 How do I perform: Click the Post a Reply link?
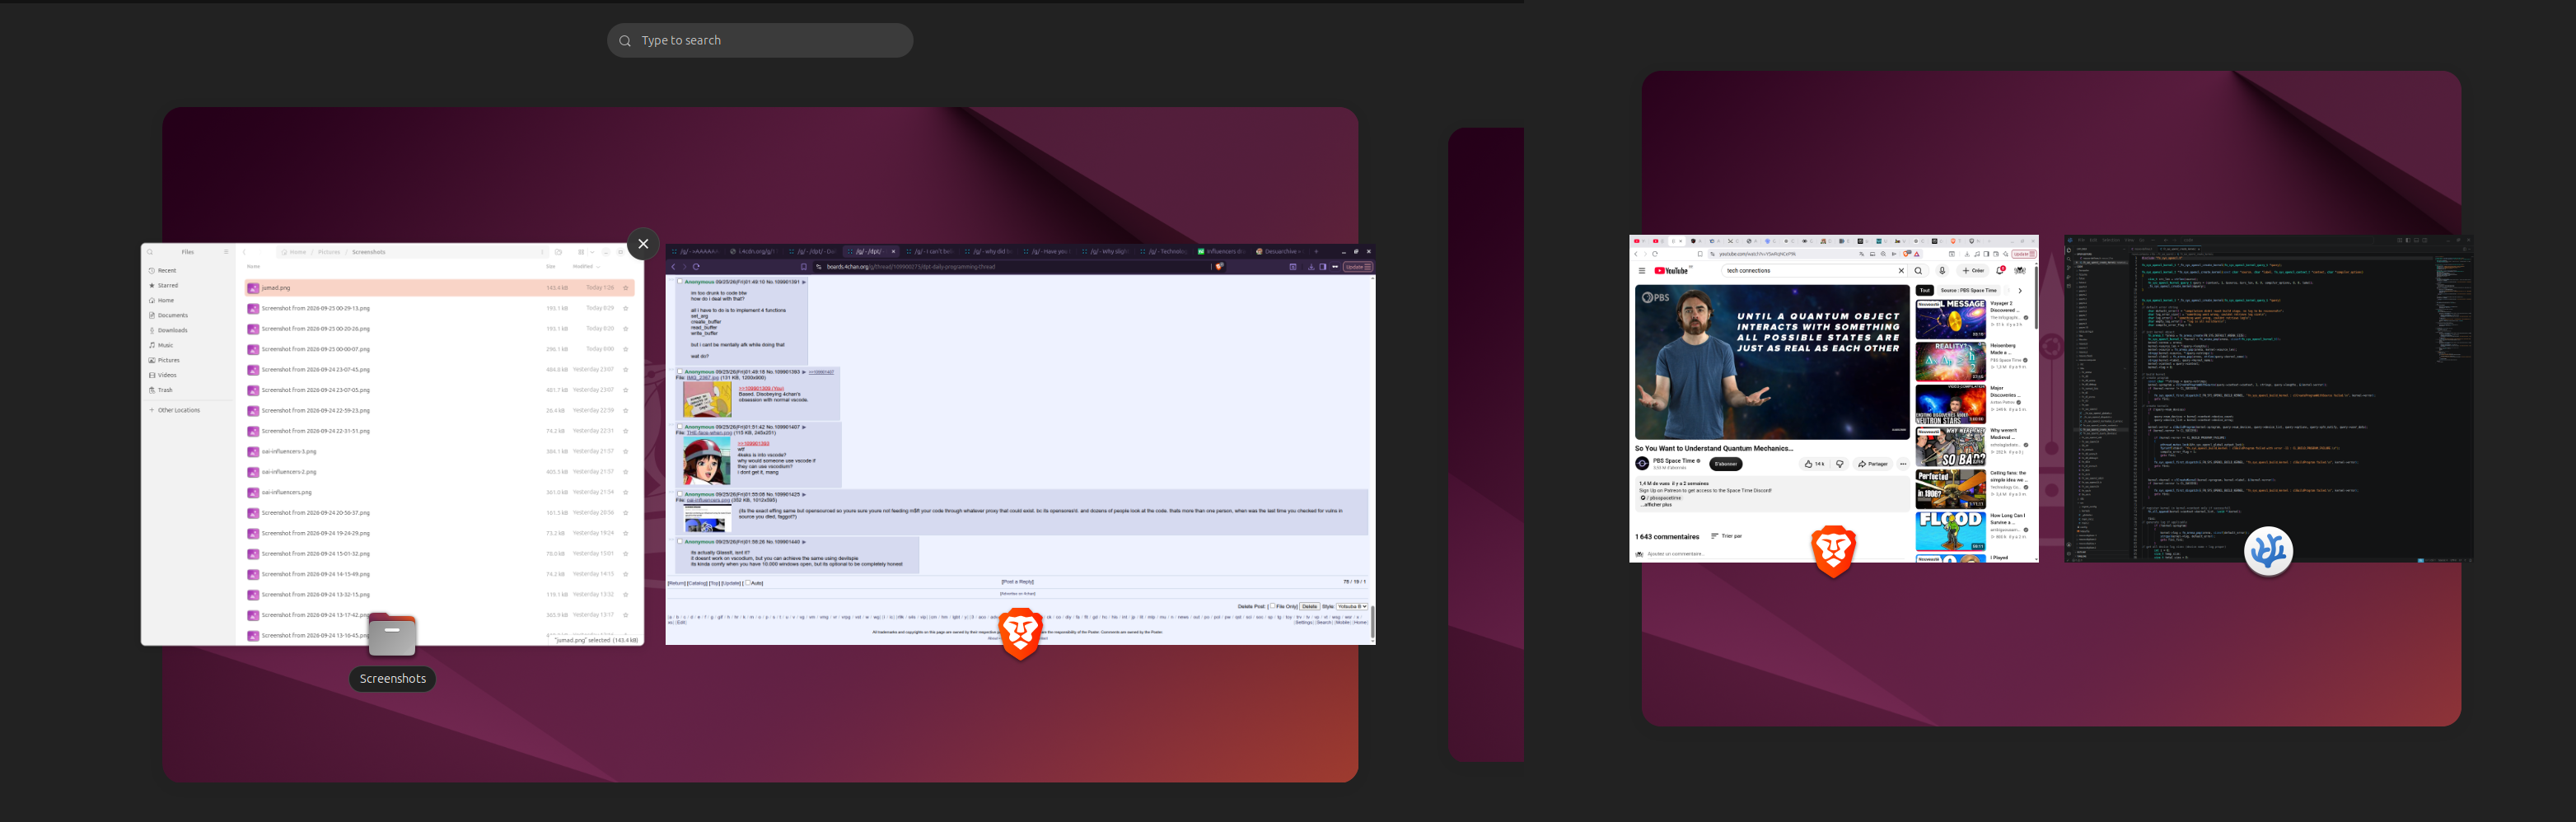[1017, 582]
